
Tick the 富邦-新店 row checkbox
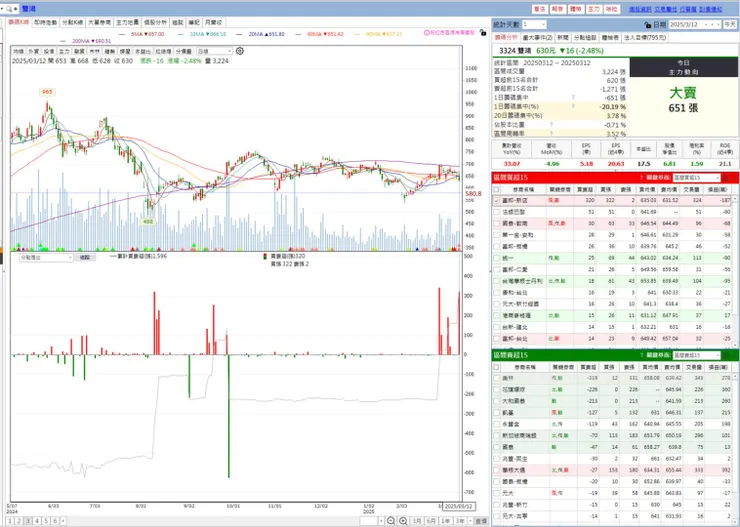click(x=496, y=201)
